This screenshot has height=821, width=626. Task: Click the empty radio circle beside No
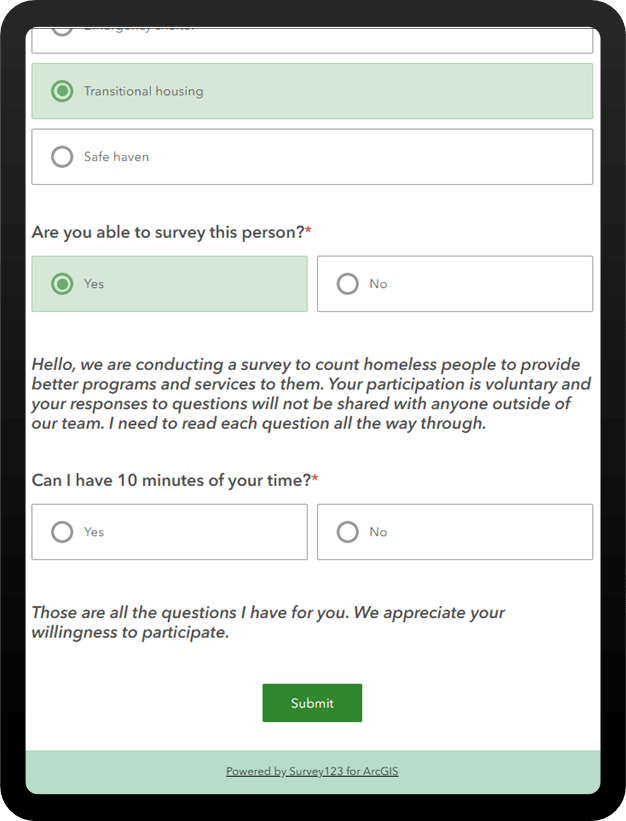pos(347,283)
